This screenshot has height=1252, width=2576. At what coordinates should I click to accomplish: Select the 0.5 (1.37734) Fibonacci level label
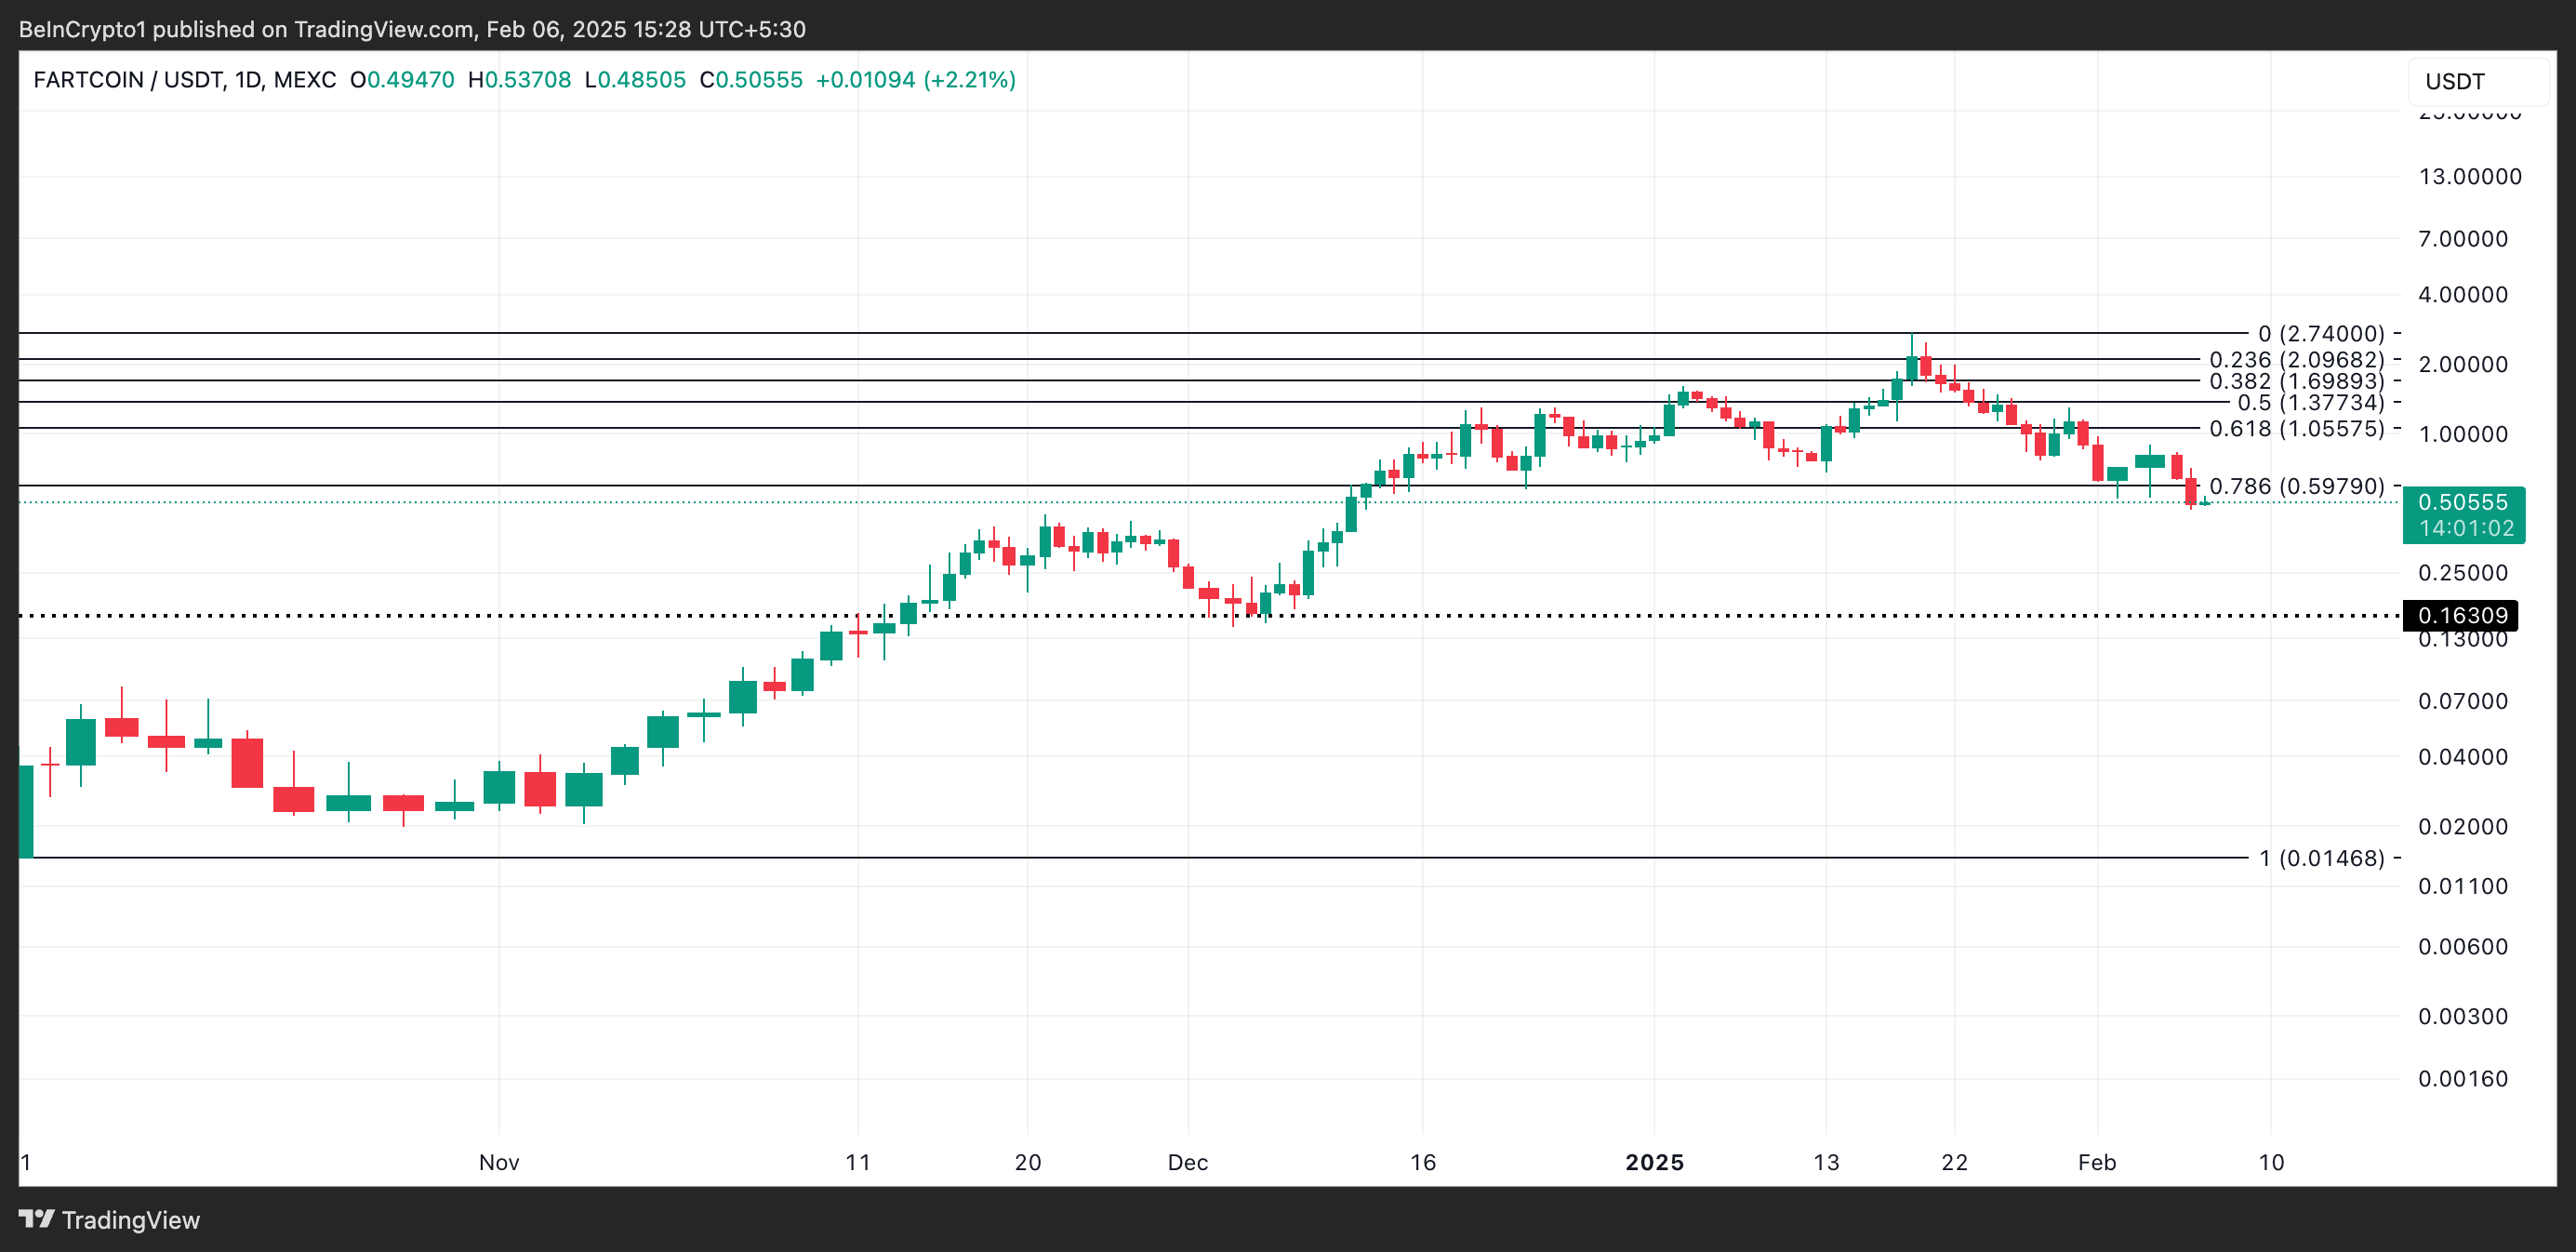[x=2310, y=403]
